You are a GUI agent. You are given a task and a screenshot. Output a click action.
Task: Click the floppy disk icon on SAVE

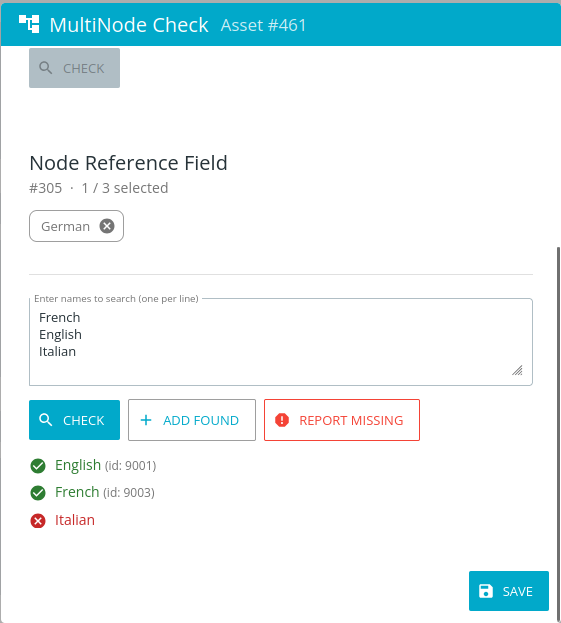[486, 591]
